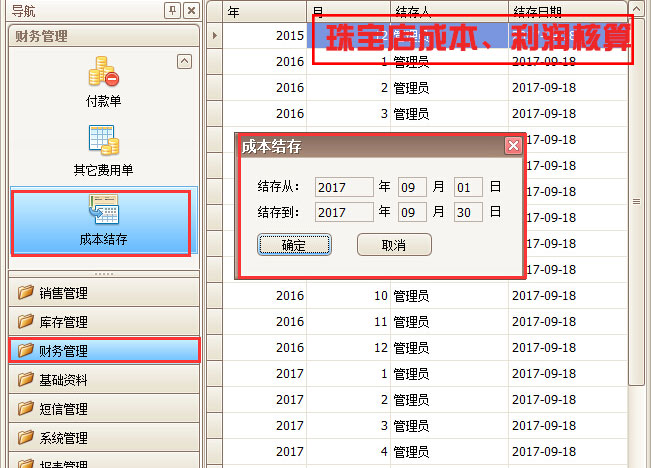
Task: Click the 年 column header
Action: coord(264,12)
